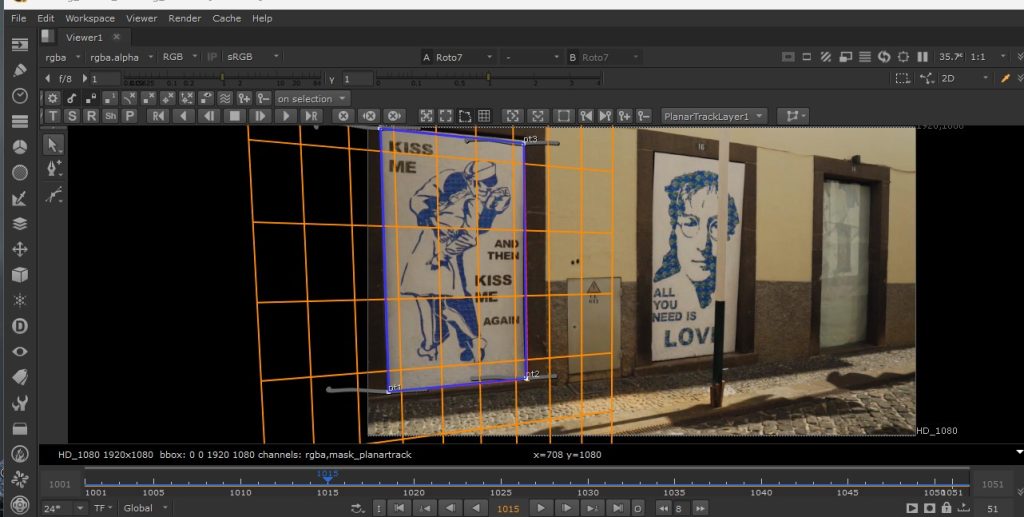Clear all tracking keyframes
Image resolution: width=1024 pixels, height=517 pixels.
[344, 116]
